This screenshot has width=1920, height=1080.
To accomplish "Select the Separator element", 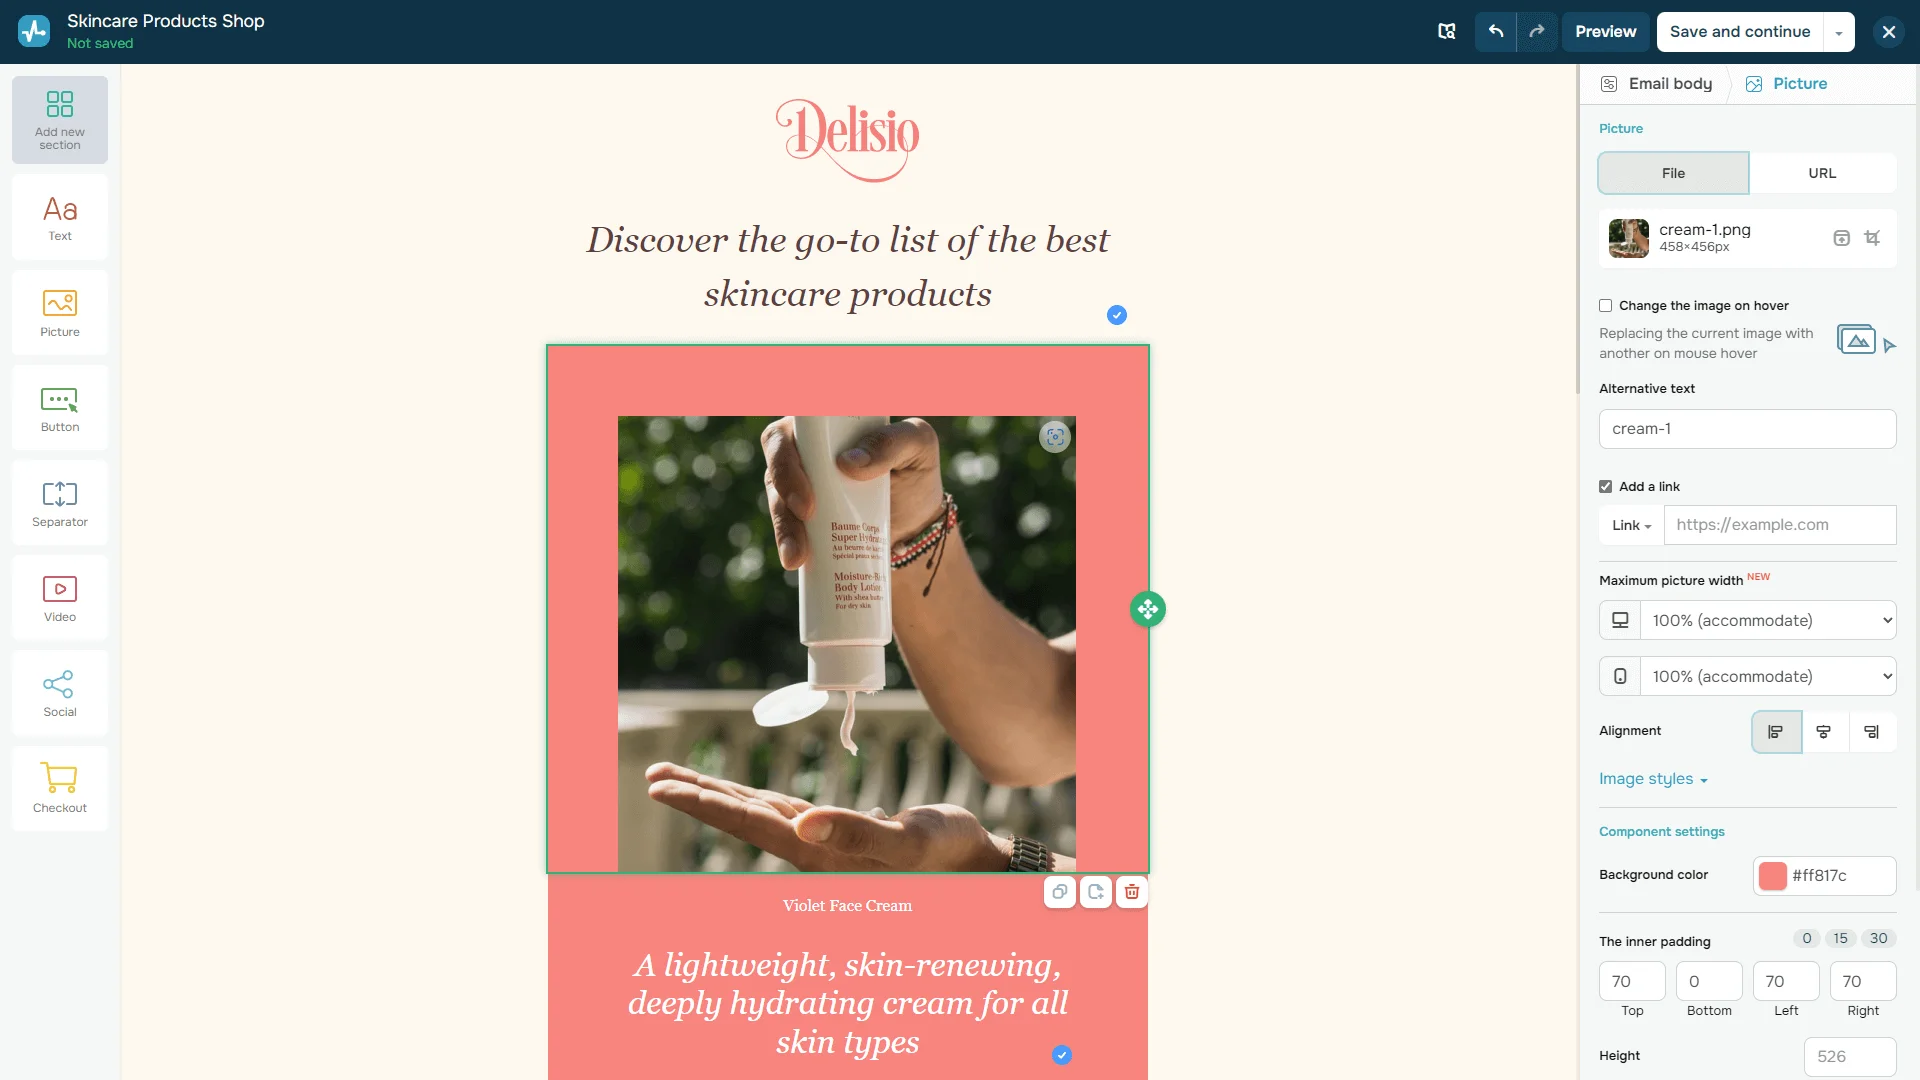I will click(x=60, y=503).
